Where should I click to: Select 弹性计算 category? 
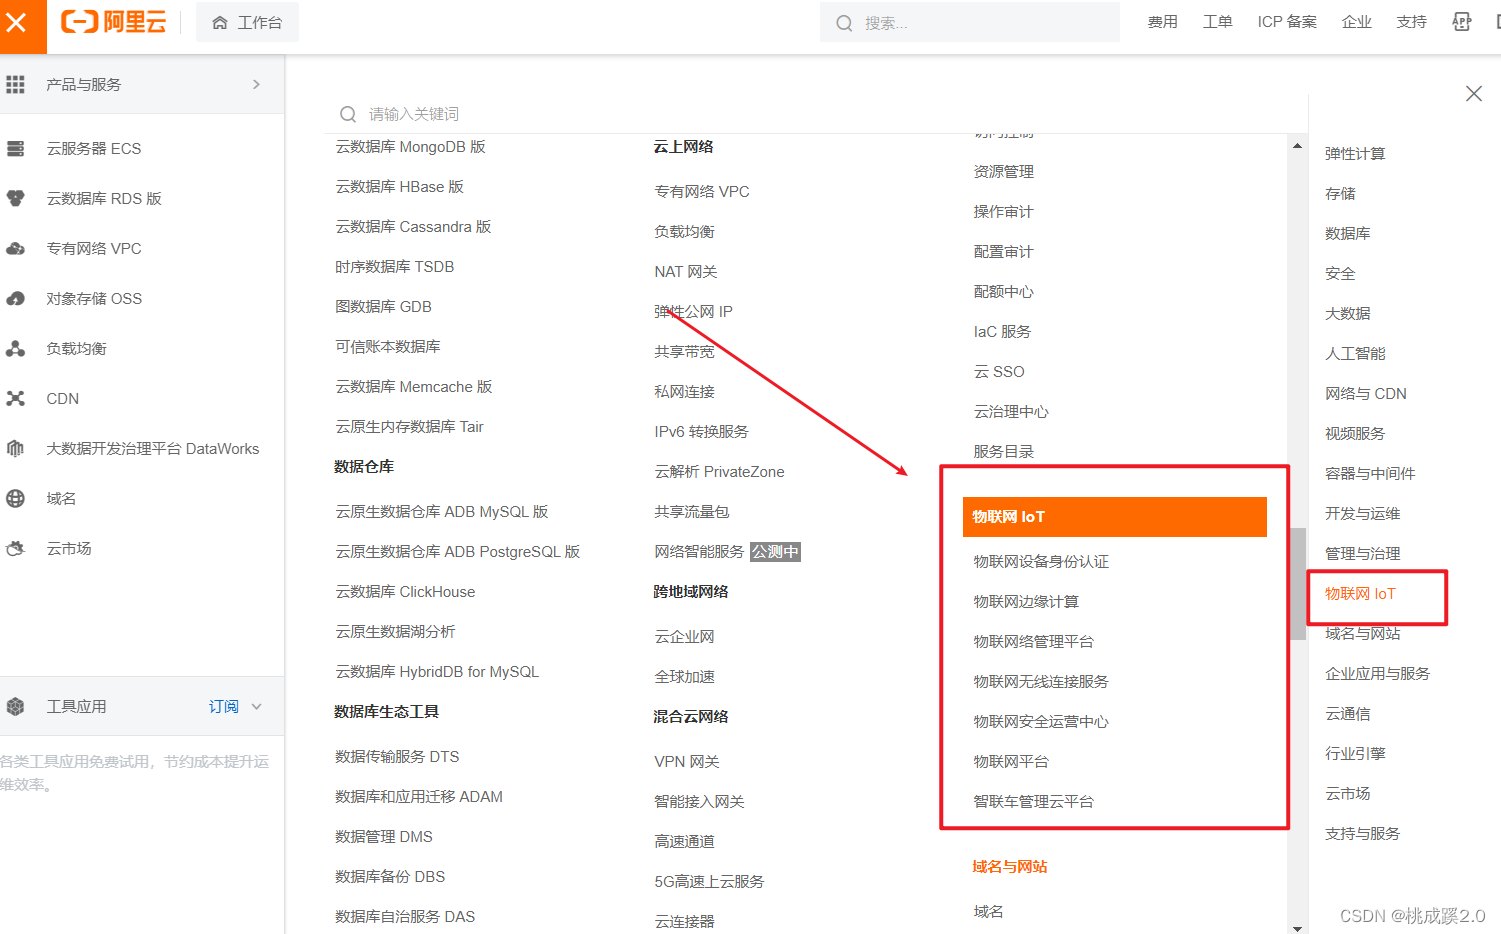[x=1355, y=154]
